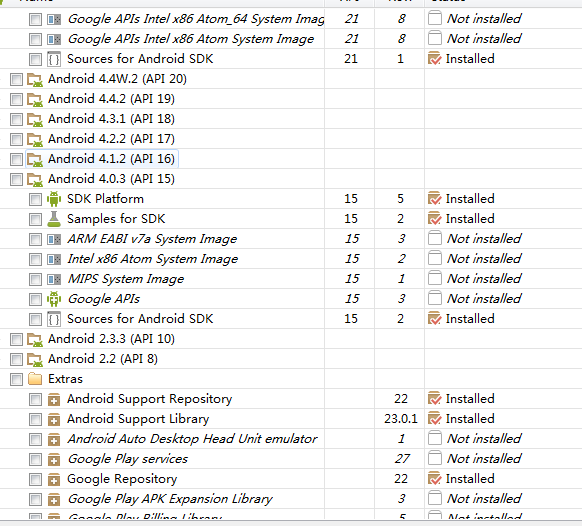The image size is (582, 526).
Task: Click the API 15 Sources for Android SDK icon
Action: click(x=54, y=319)
